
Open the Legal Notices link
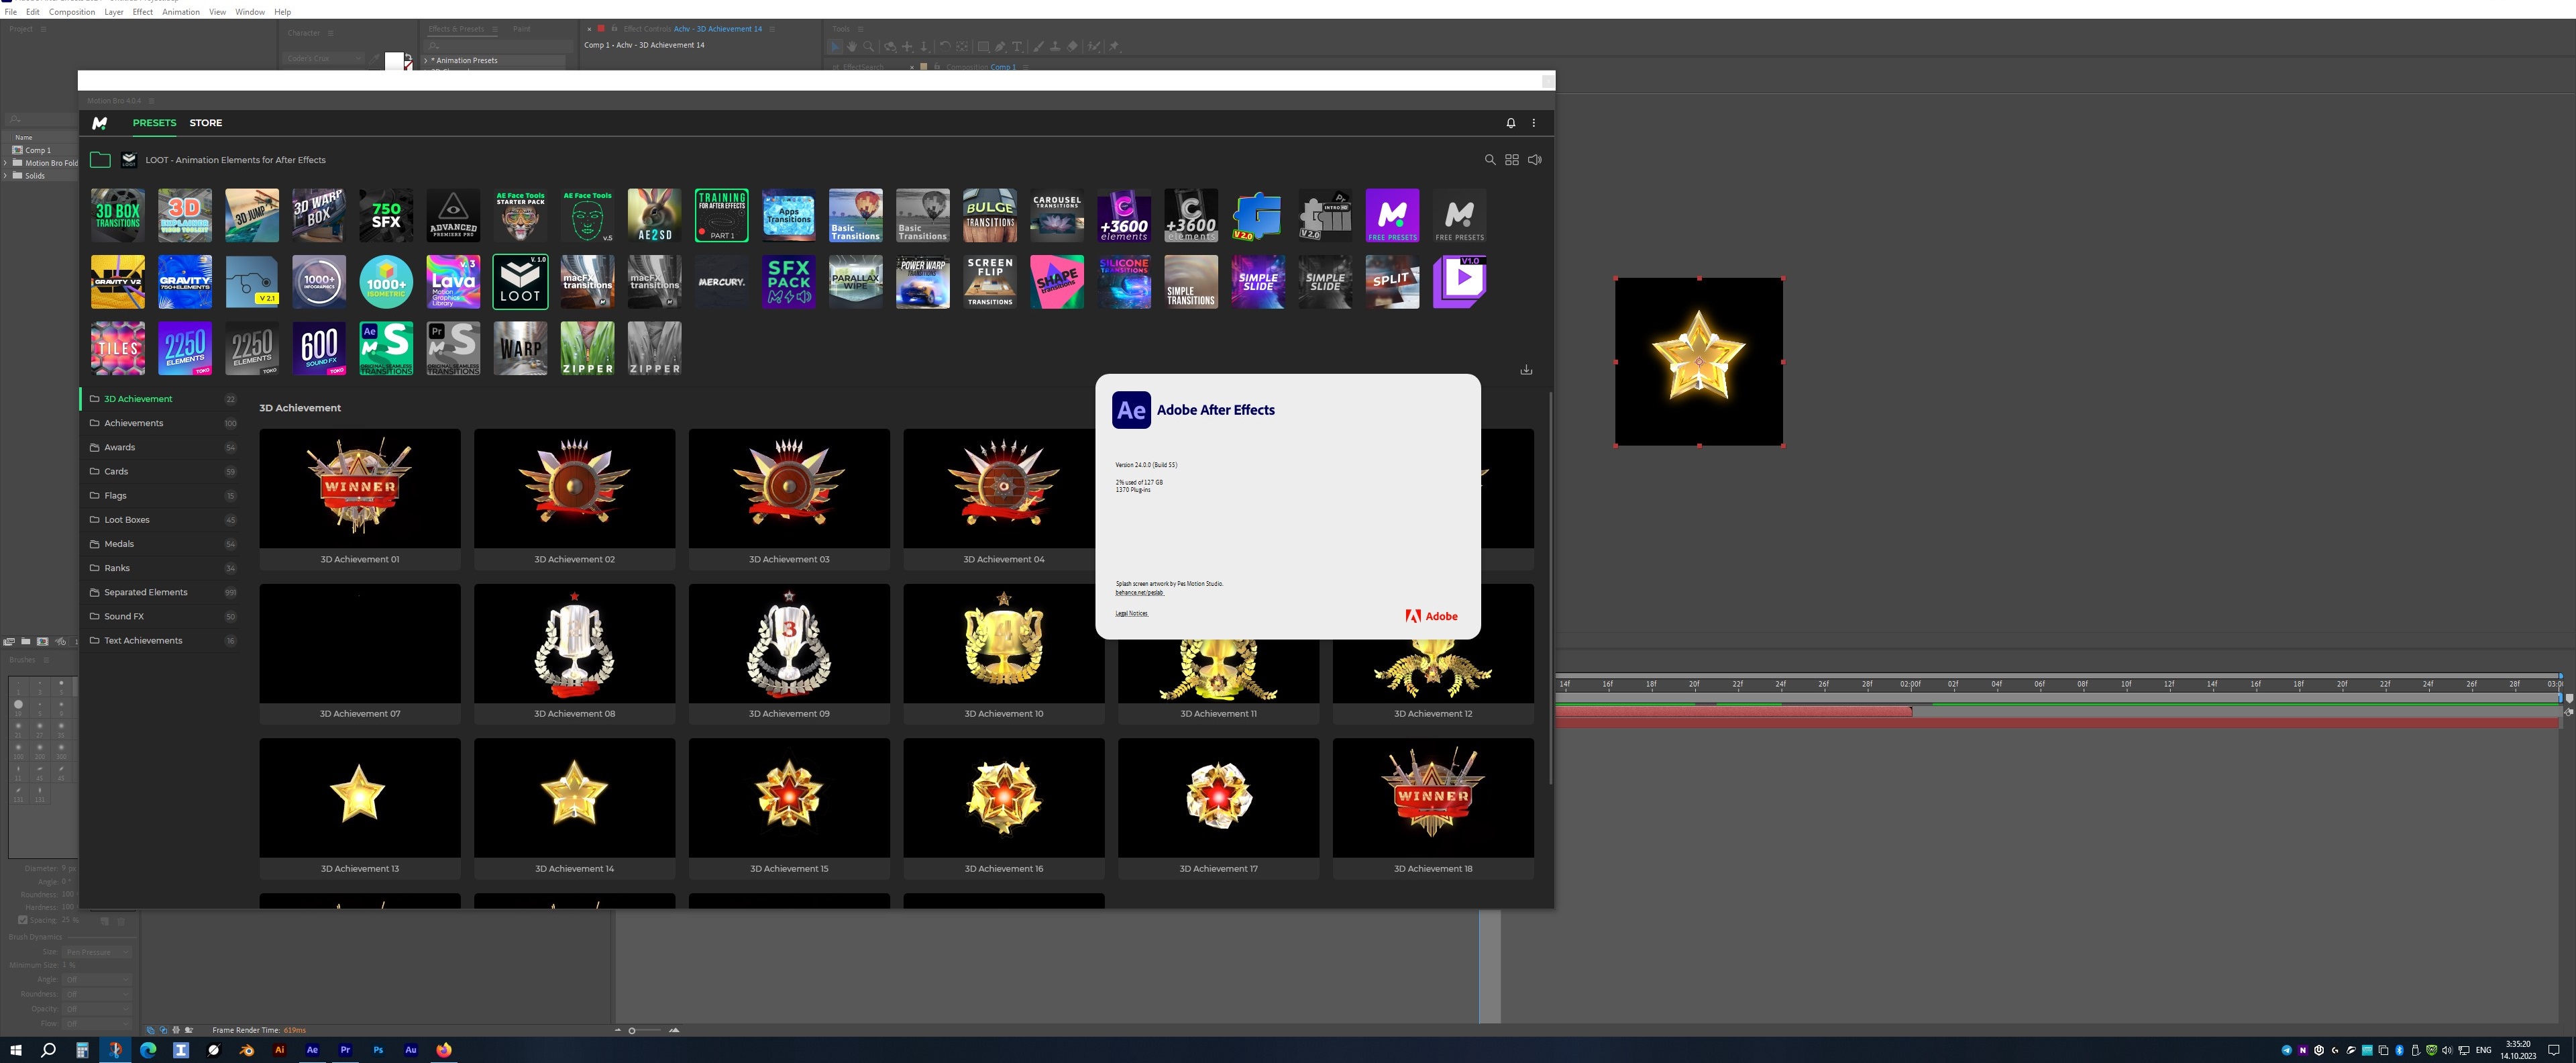(1131, 613)
